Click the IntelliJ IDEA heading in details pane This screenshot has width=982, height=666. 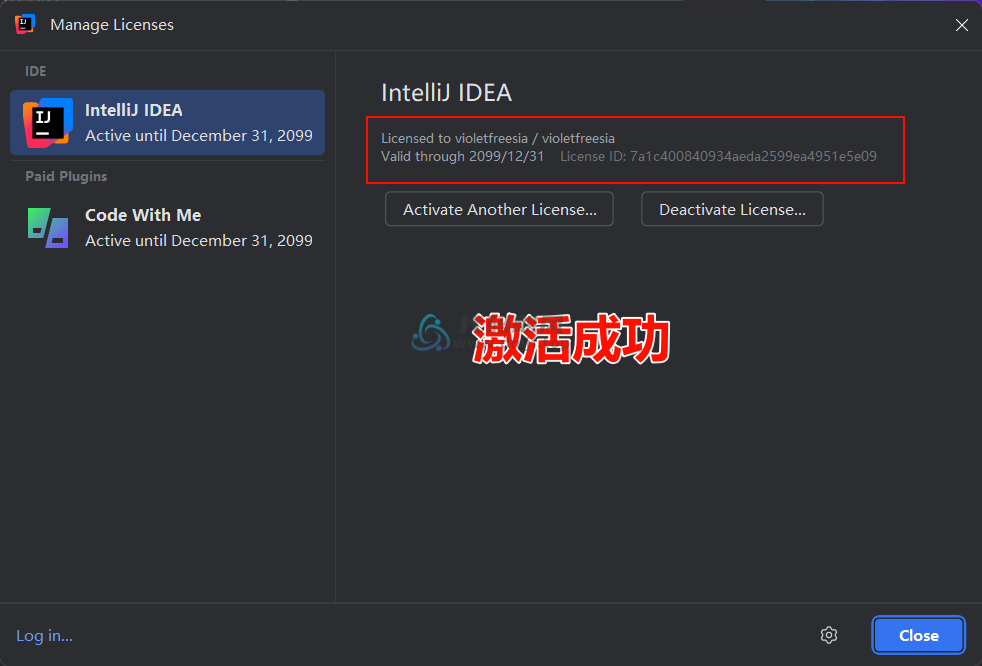coord(447,93)
